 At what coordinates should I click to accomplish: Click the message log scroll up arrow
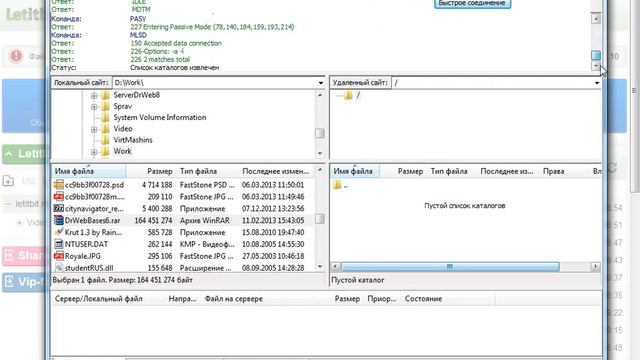(596, 19)
